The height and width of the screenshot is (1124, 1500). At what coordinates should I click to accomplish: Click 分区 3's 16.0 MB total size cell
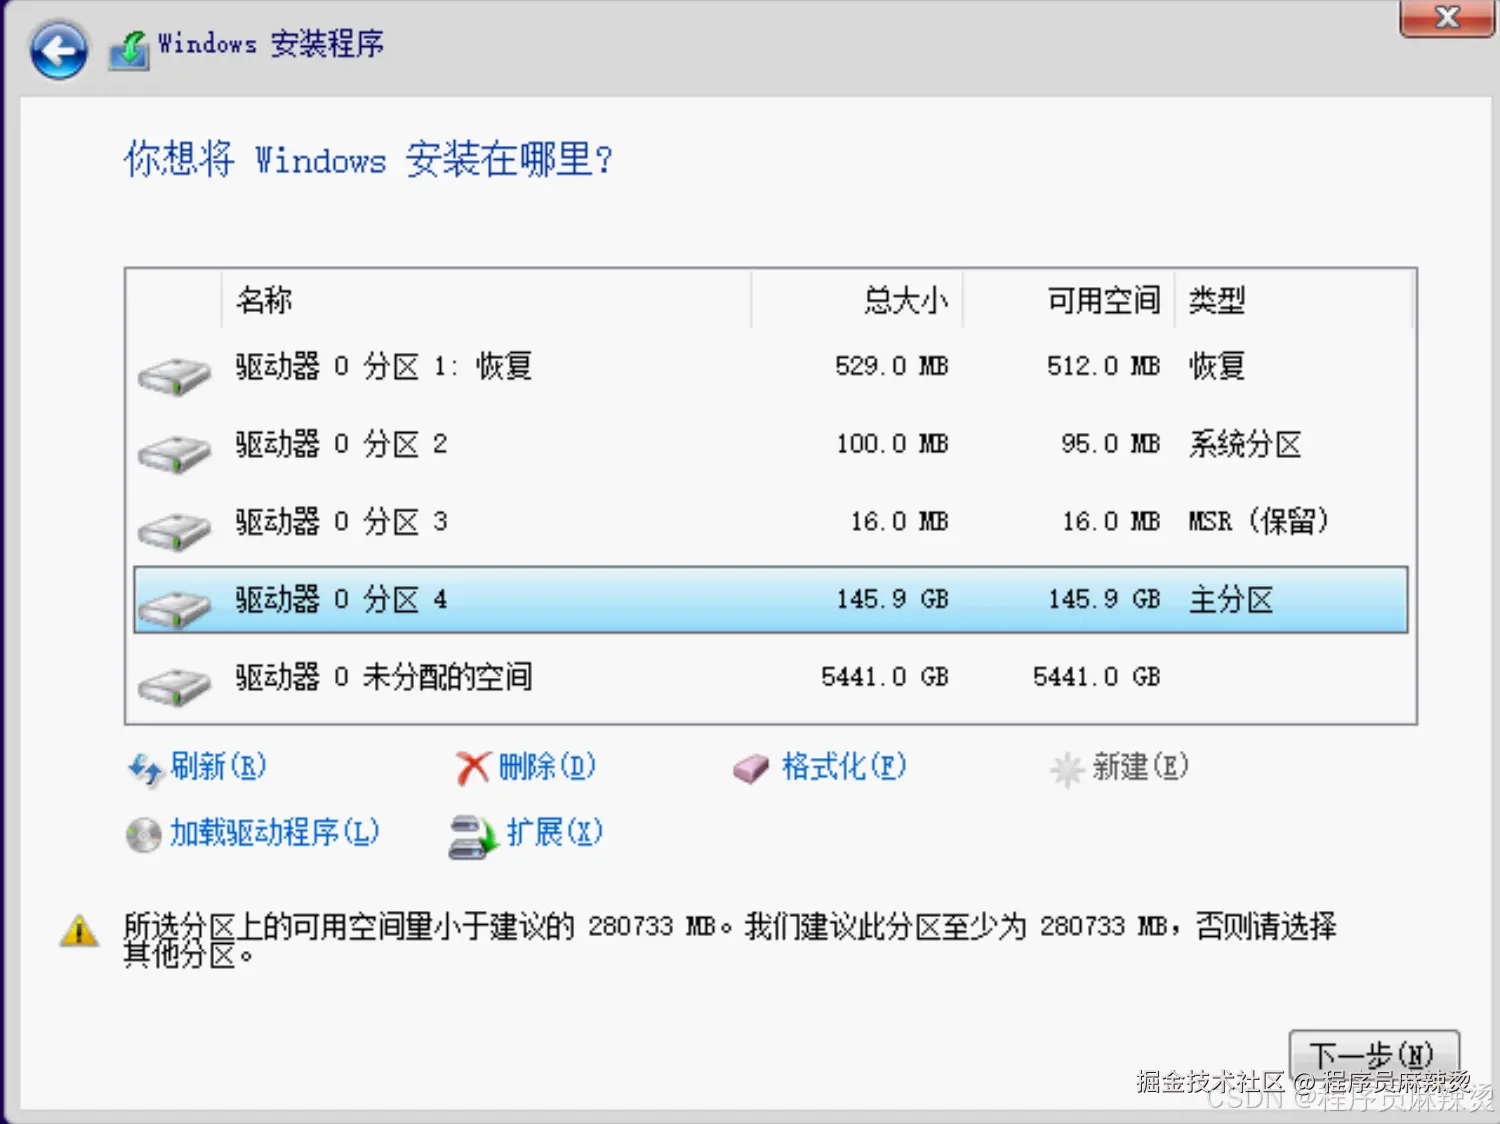[x=899, y=522]
